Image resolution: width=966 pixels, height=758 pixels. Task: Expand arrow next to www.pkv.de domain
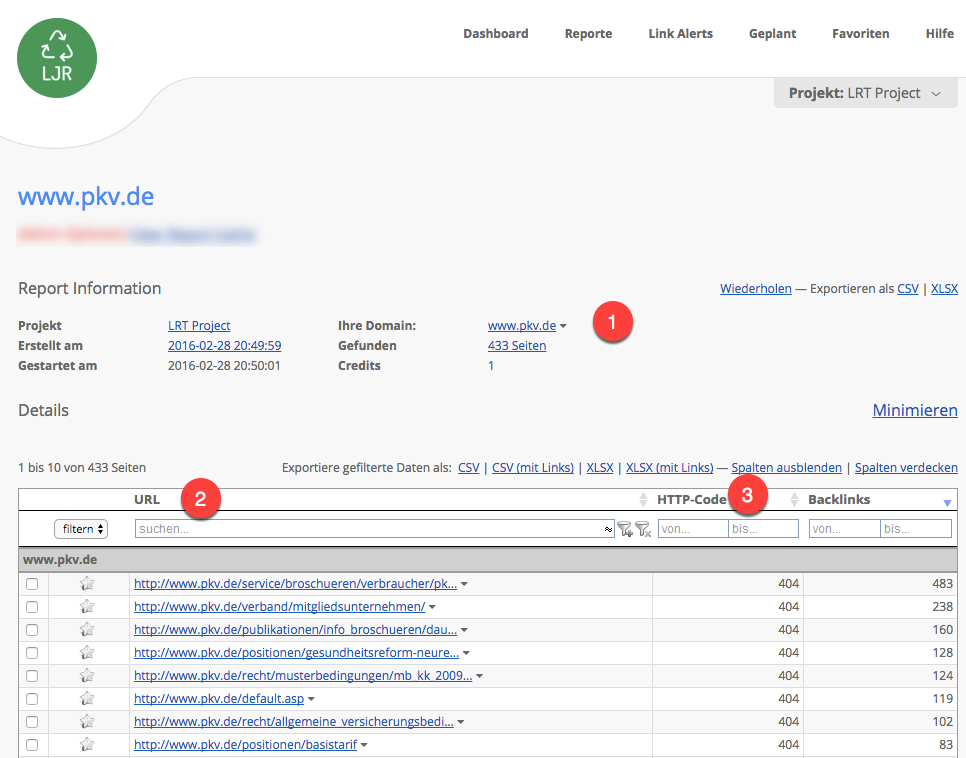563,326
